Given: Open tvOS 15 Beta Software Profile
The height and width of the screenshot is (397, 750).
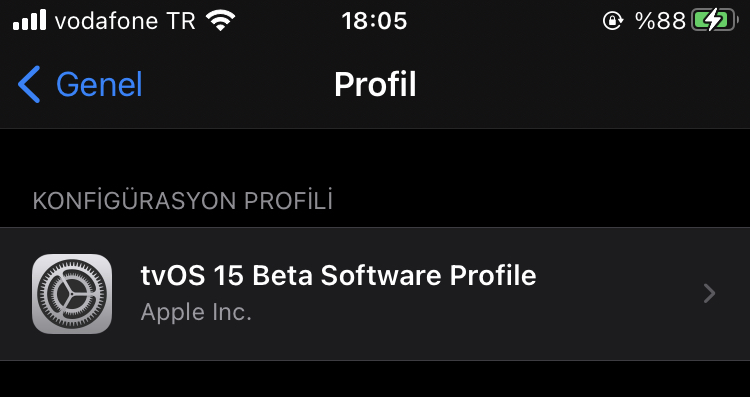Looking at the screenshot, I should click(x=375, y=294).
